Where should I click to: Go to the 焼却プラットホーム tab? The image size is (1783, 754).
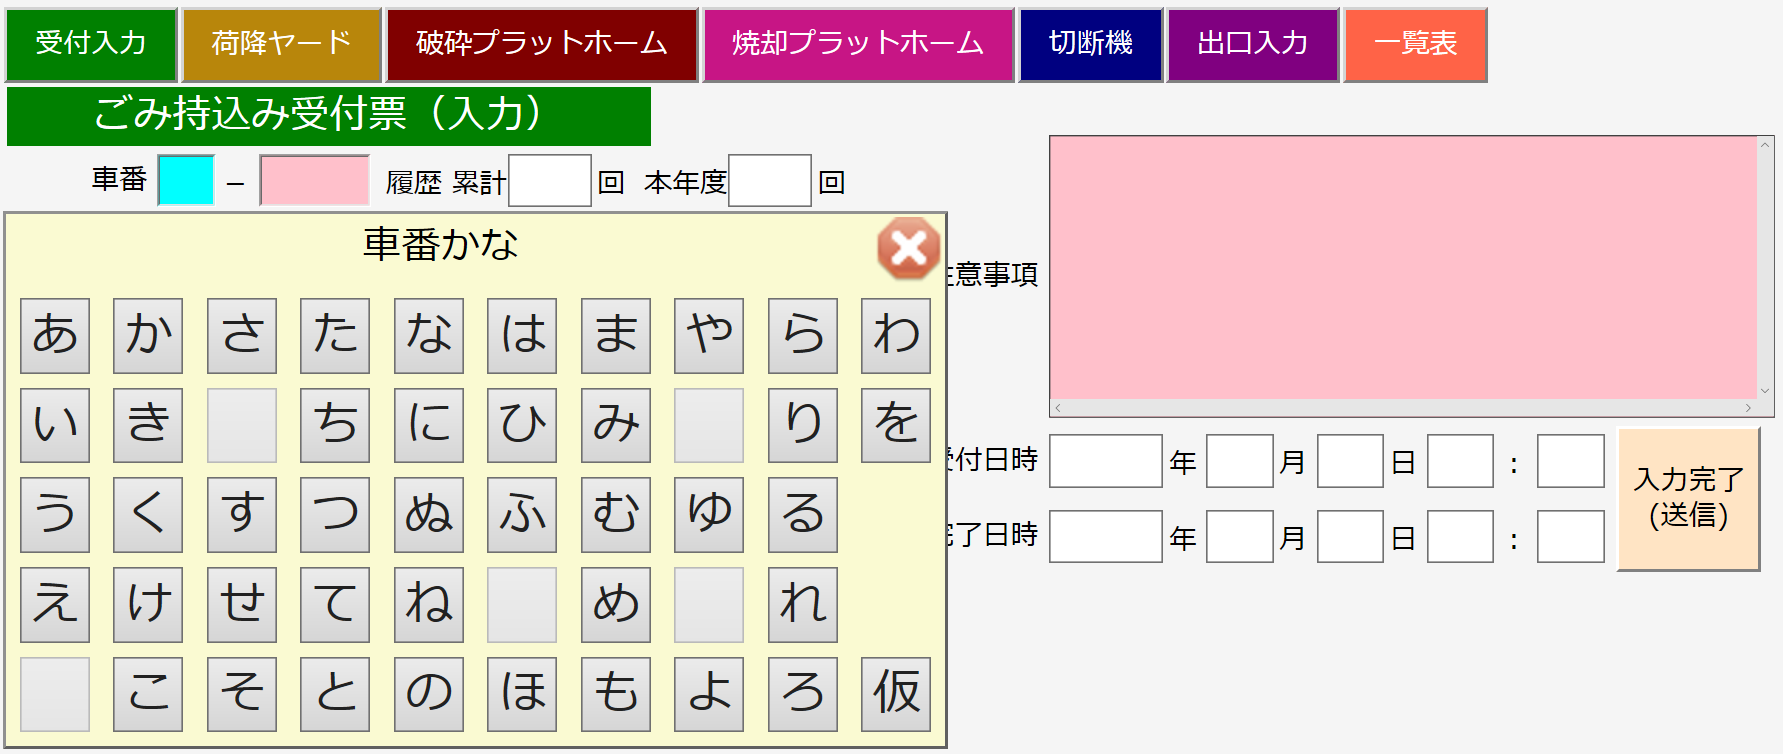click(858, 44)
